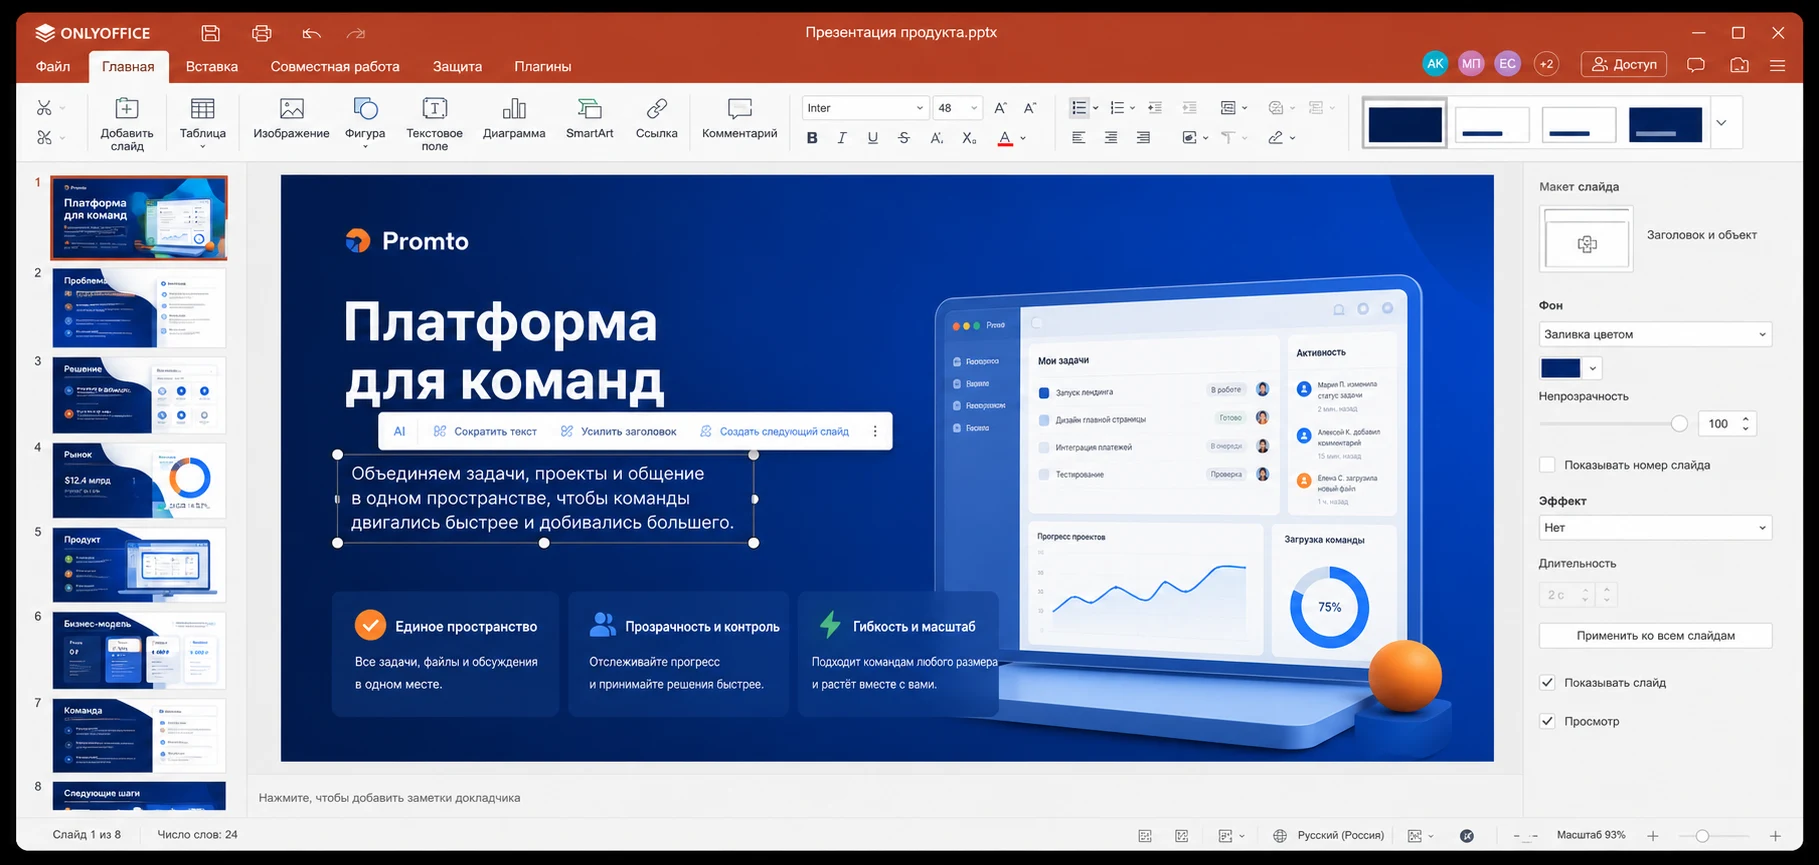Toggle italic formatting
The height and width of the screenshot is (865, 1819).
point(842,138)
